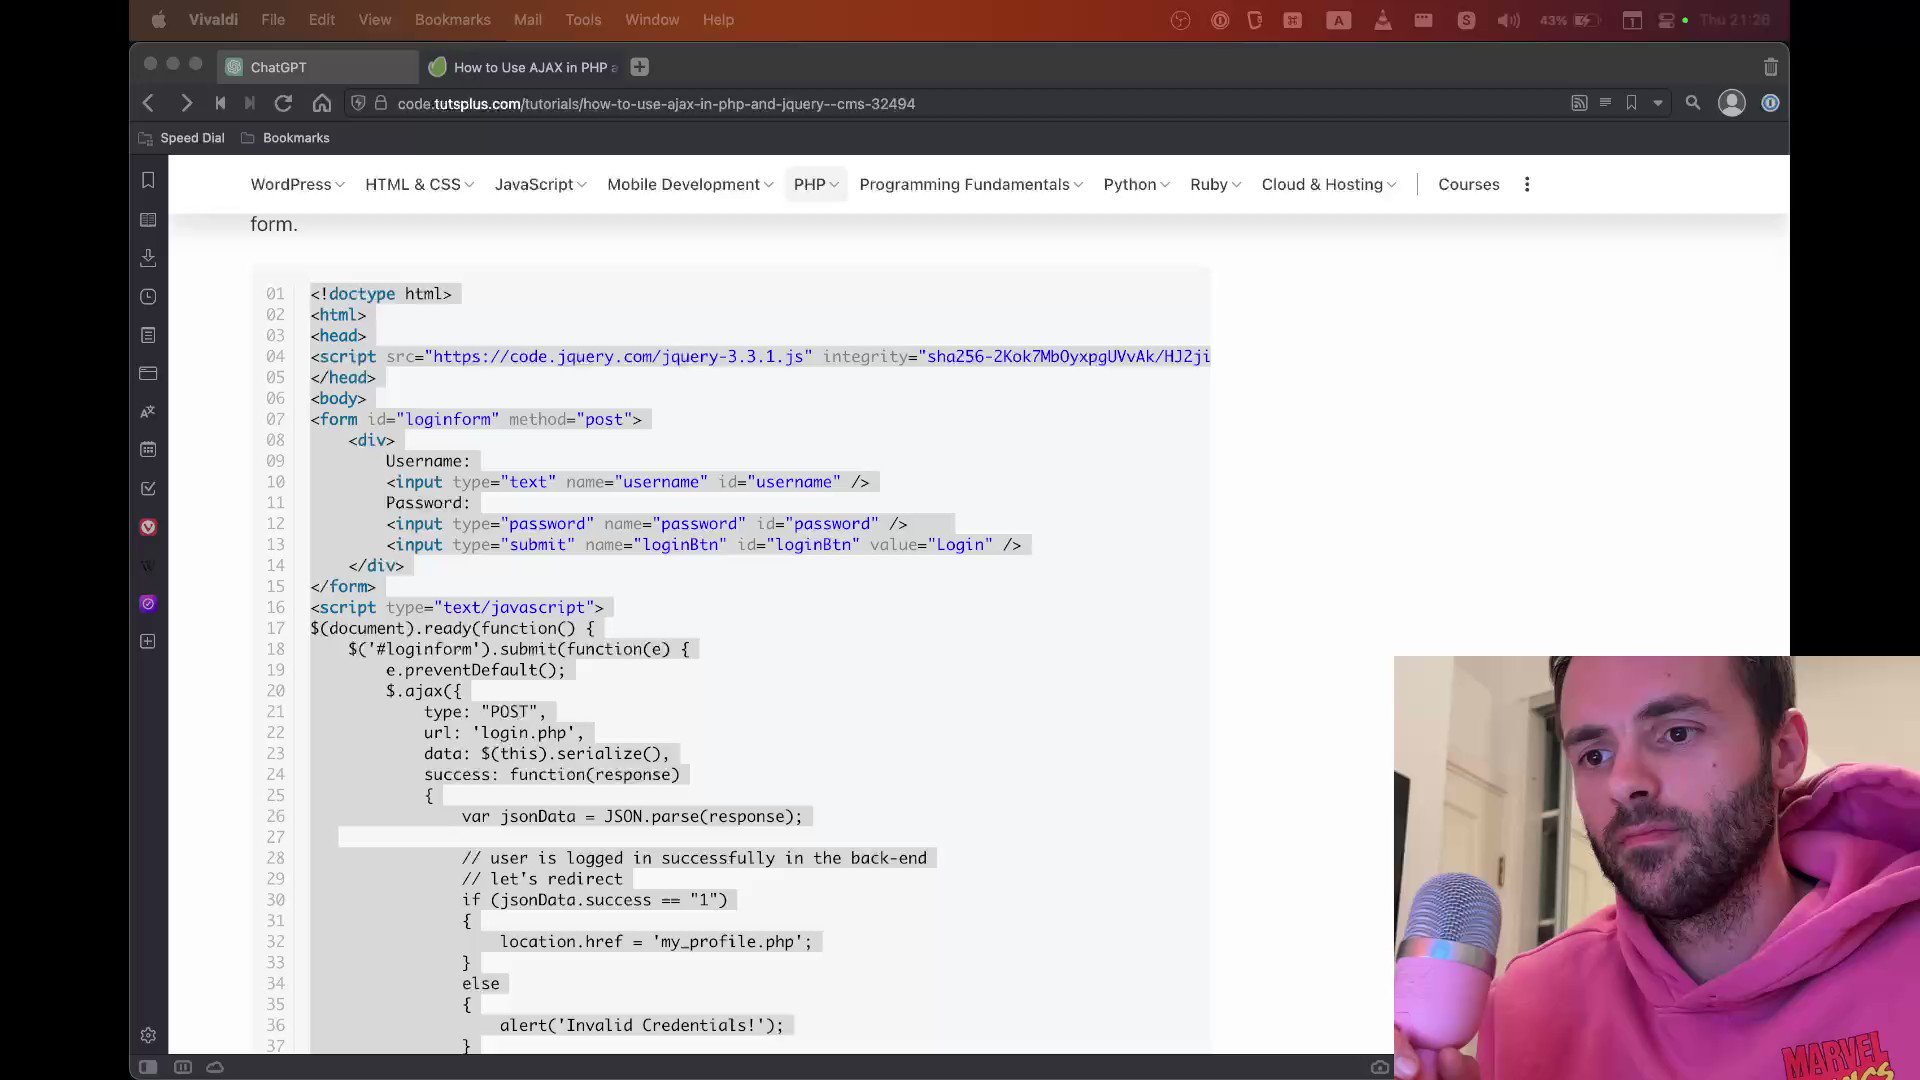Toggle reader view in address bar

click(x=1605, y=102)
